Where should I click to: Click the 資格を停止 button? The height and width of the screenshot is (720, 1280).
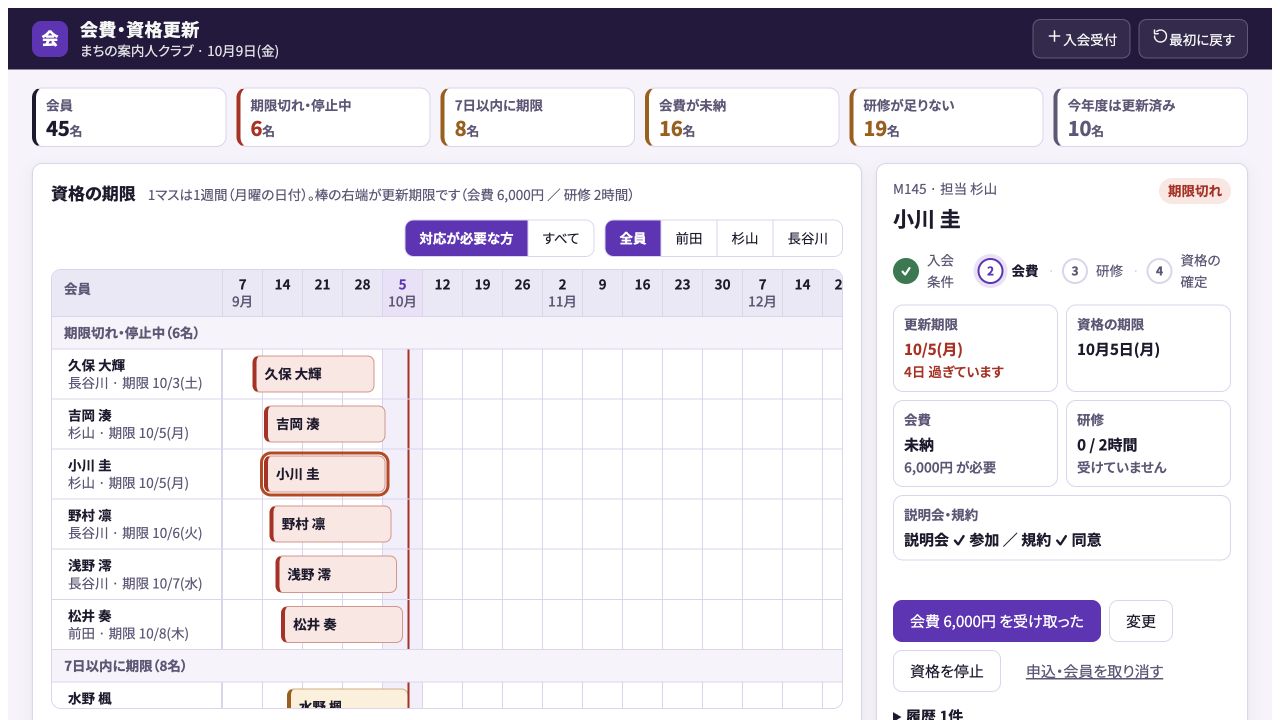click(x=947, y=671)
